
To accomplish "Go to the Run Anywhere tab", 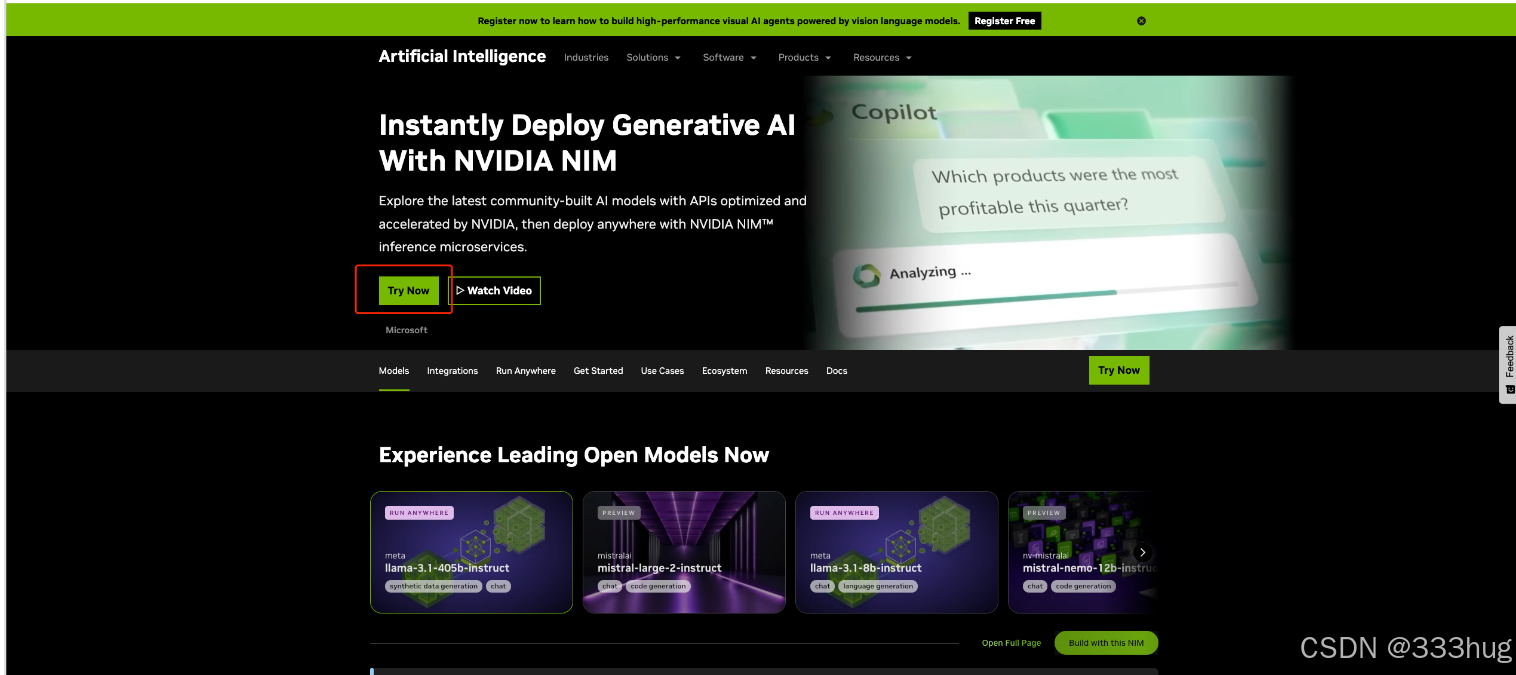I will pyautogui.click(x=526, y=371).
